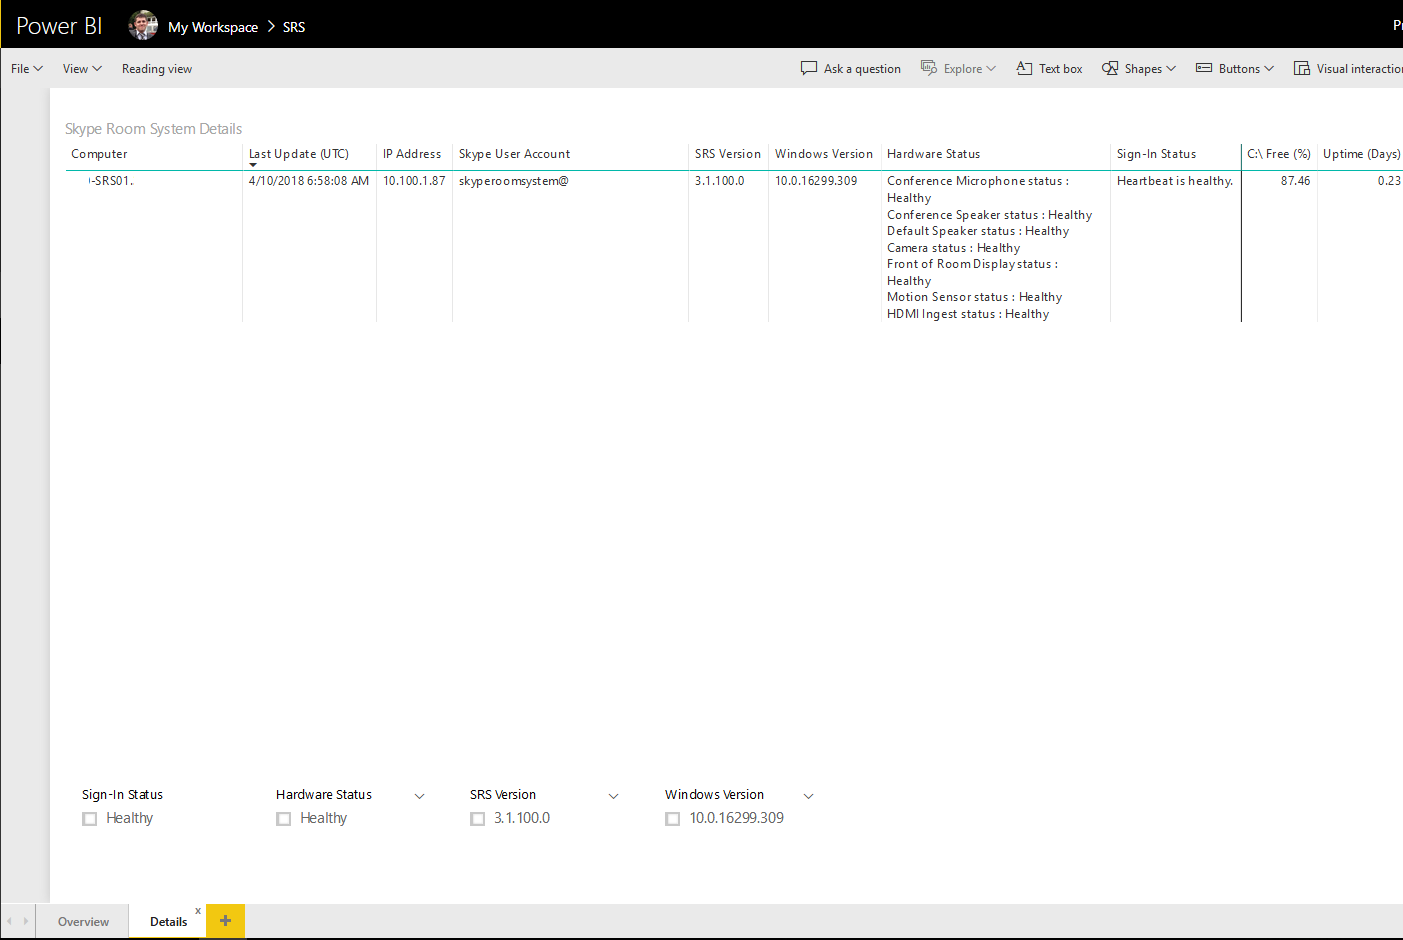Click the Shapes icon
The width and height of the screenshot is (1403, 940).
1110,68
